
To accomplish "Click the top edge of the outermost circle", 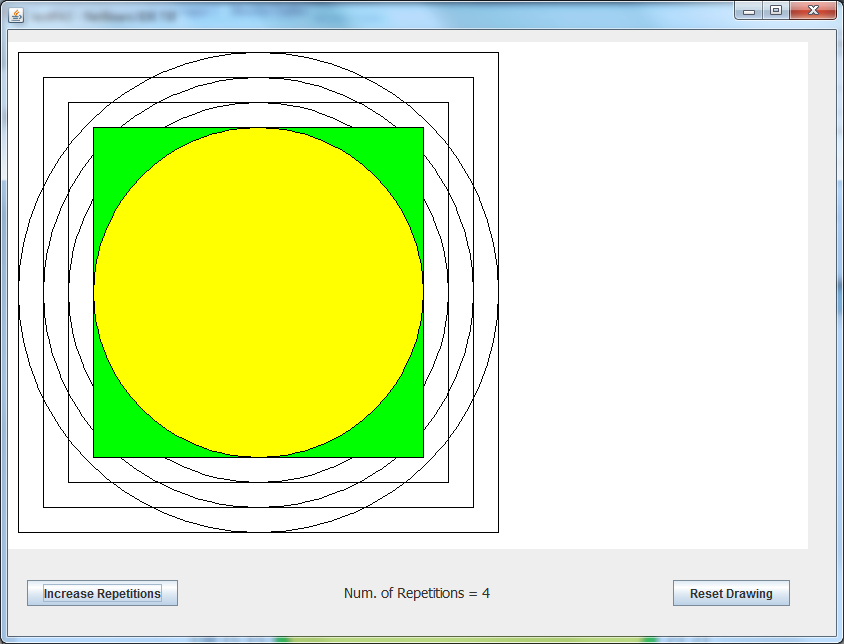I will click(x=258, y=53).
